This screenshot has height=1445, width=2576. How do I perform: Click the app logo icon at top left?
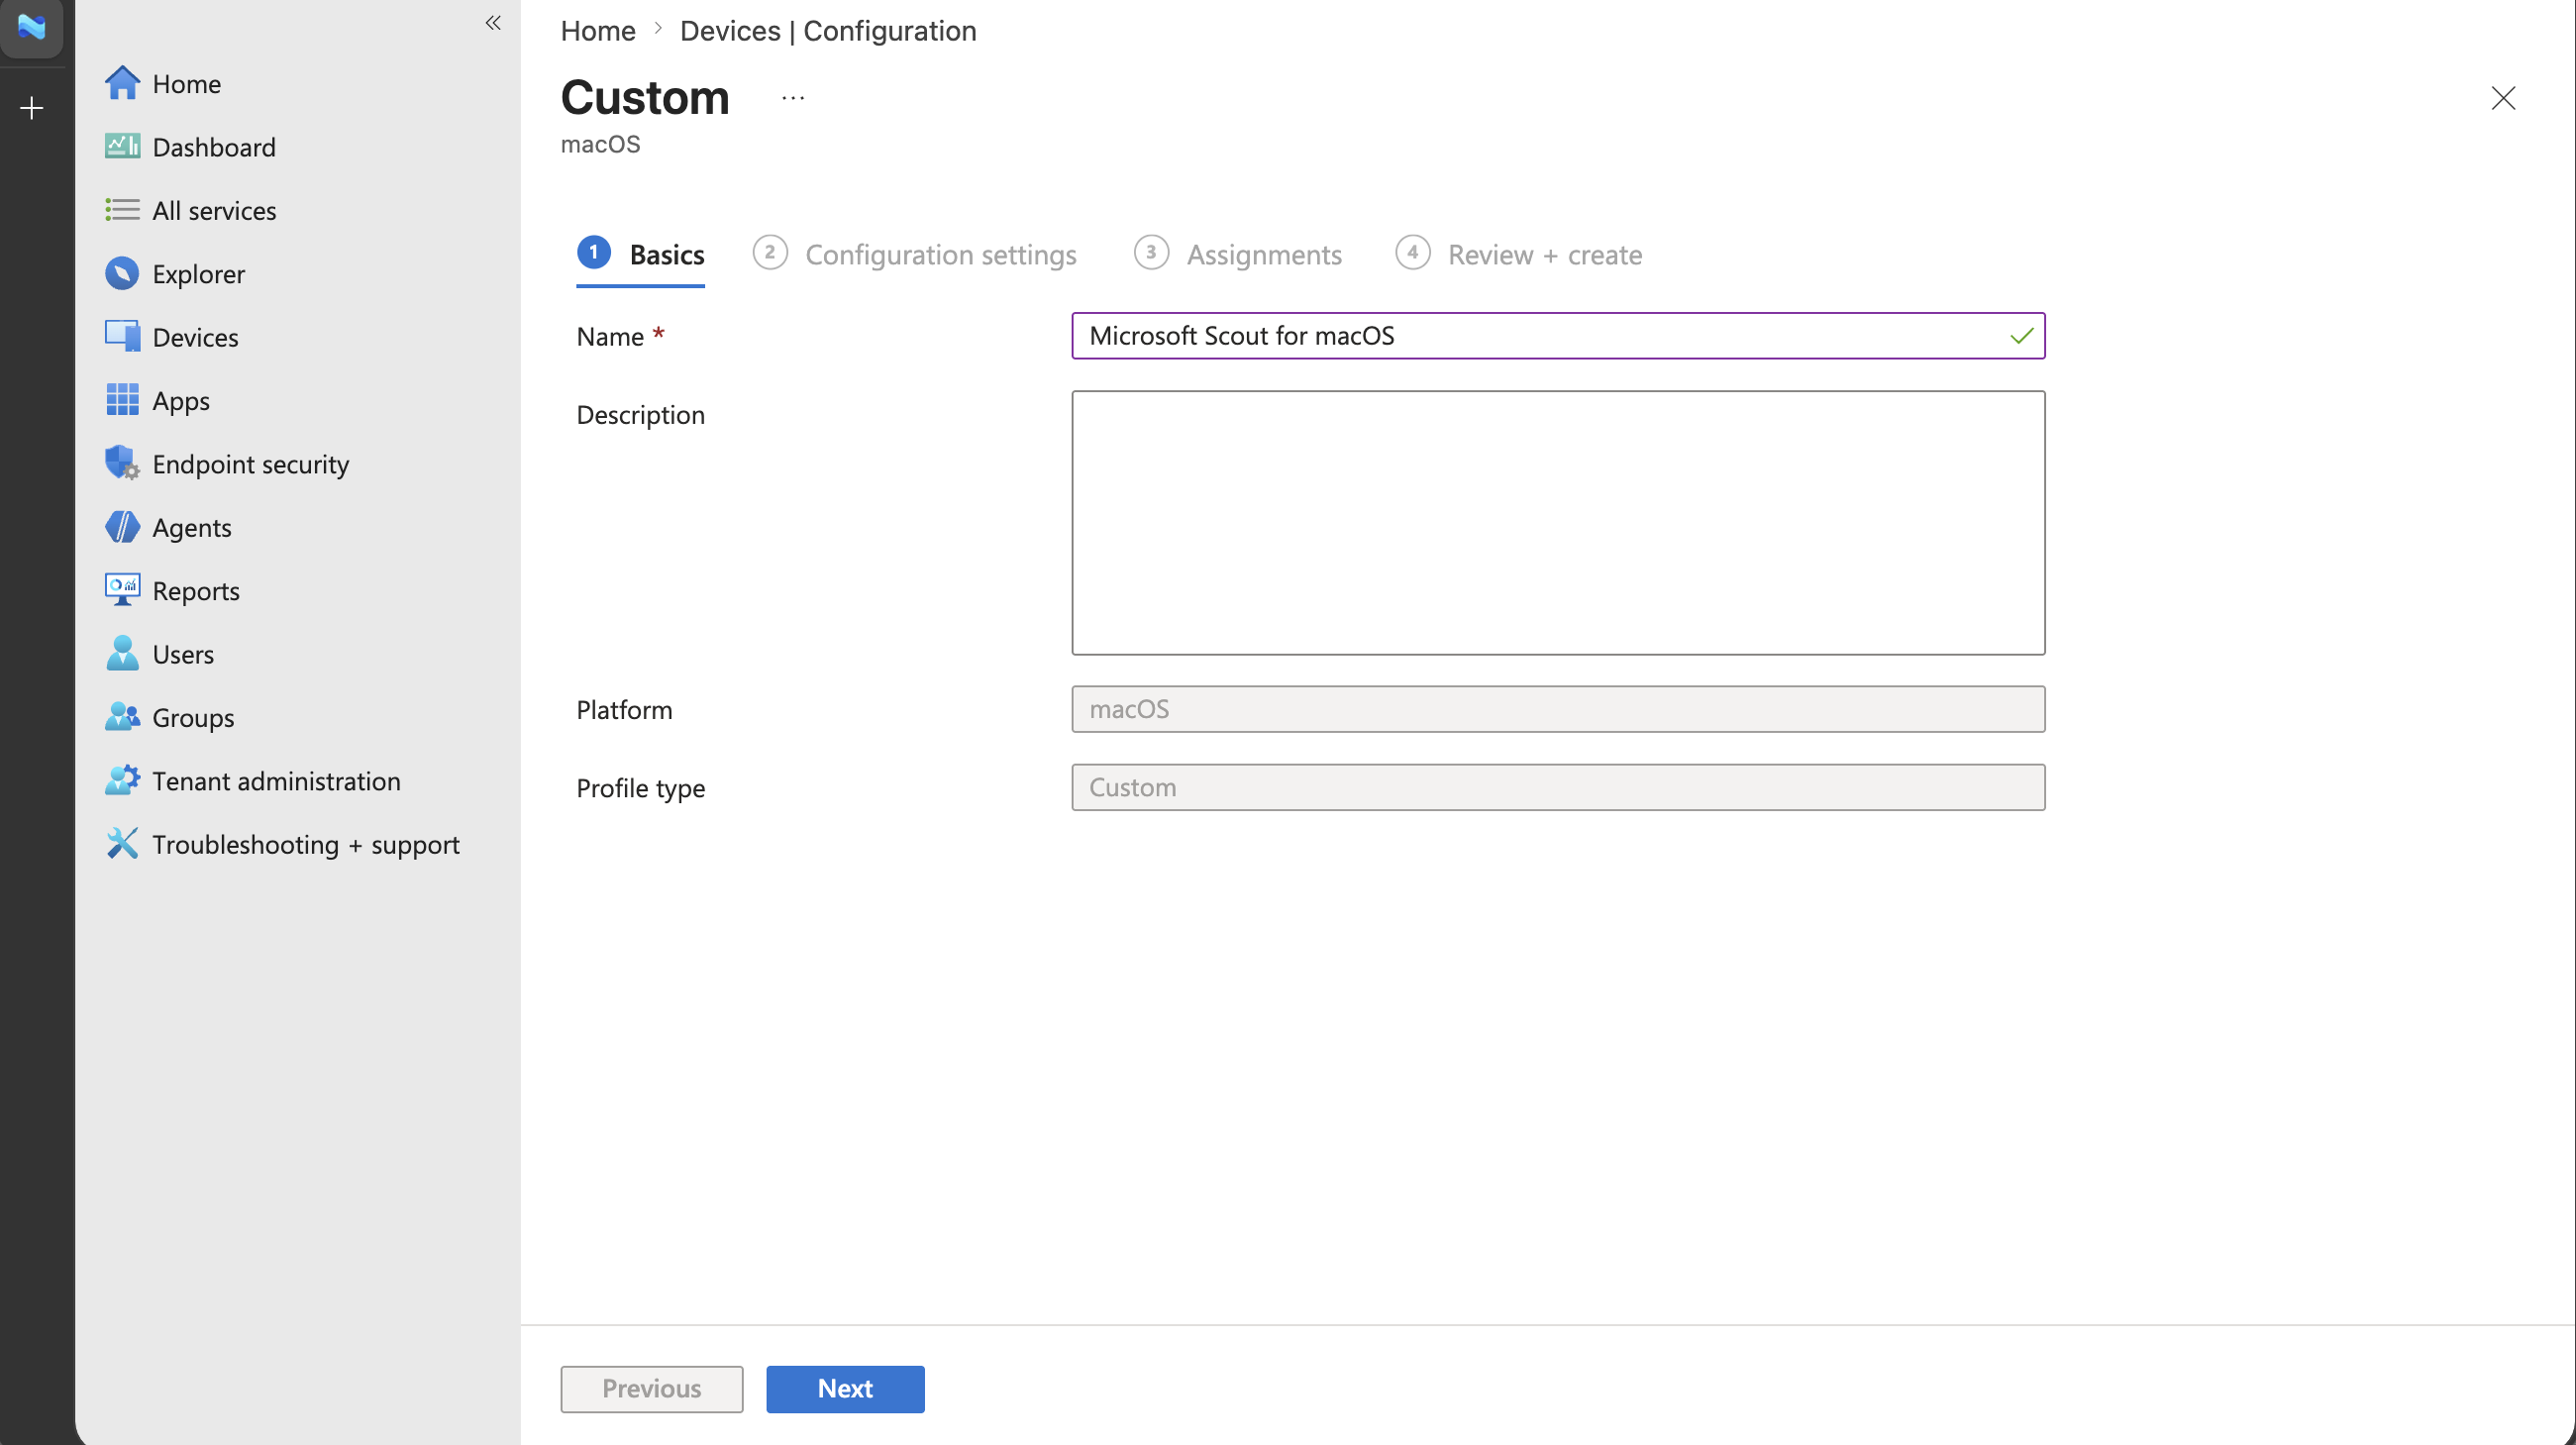[32, 27]
